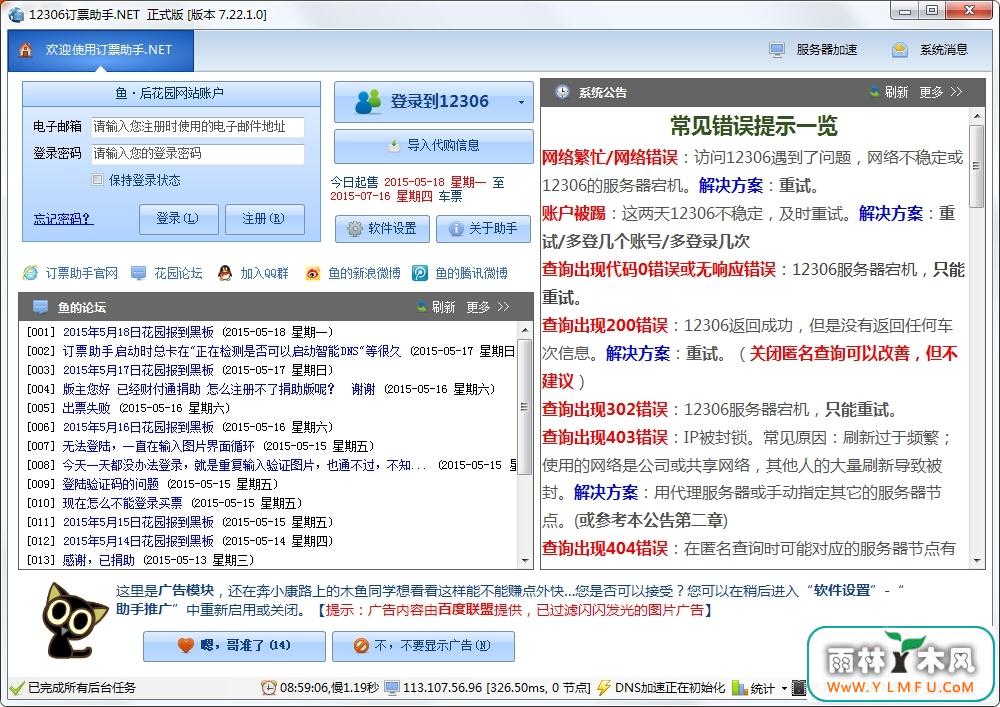Click the server IP 113.107.56.96 status entry
This screenshot has width=1000, height=707.
[489, 688]
